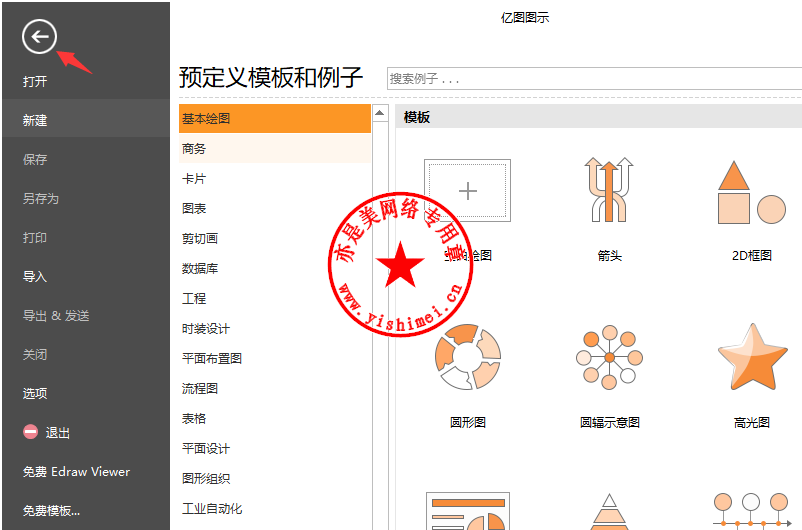
Task: Click 关闭 in the sidebar
Action: click(x=35, y=355)
